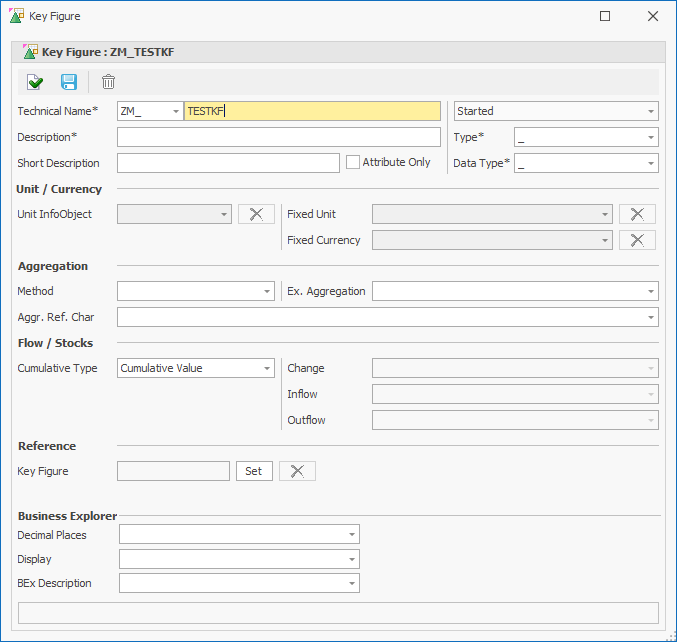Clear the Fixed Unit with X button
The height and width of the screenshot is (642, 677).
pos(637,214)
